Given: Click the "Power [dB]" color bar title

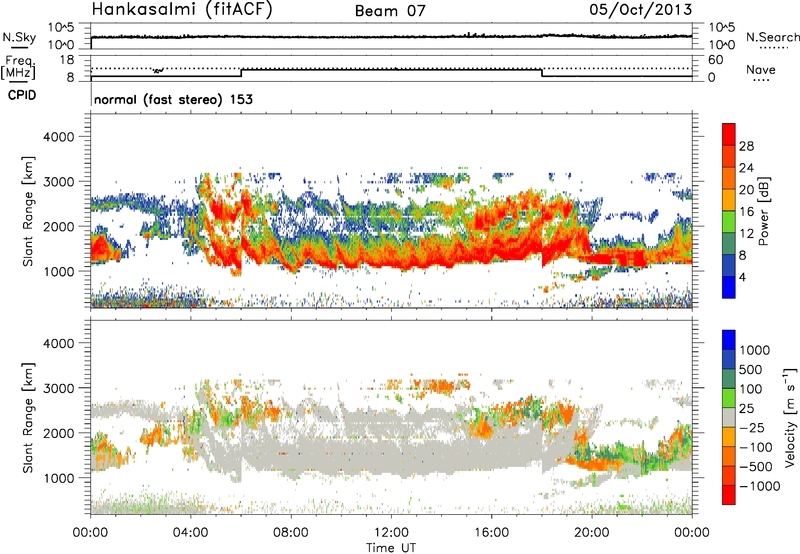Looking at the screenshot, I should [x=764, y=211].
